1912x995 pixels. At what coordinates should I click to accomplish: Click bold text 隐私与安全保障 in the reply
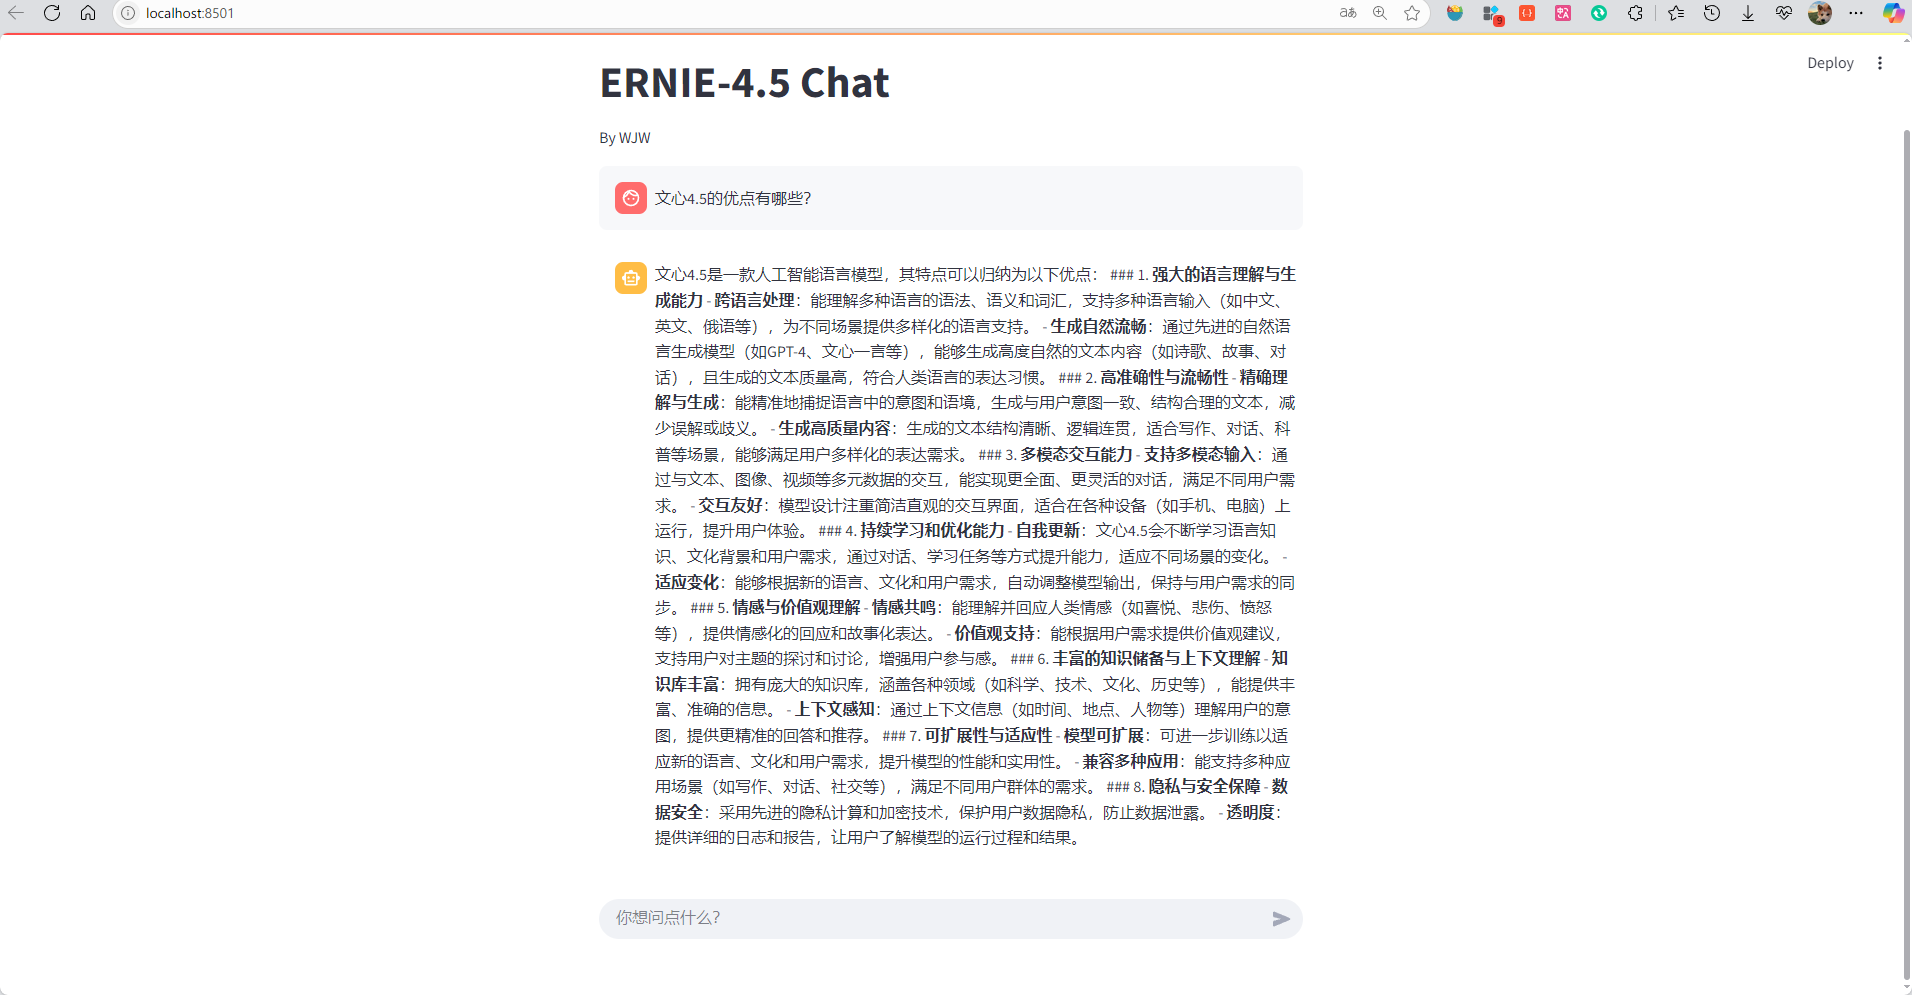point(1204,787)
